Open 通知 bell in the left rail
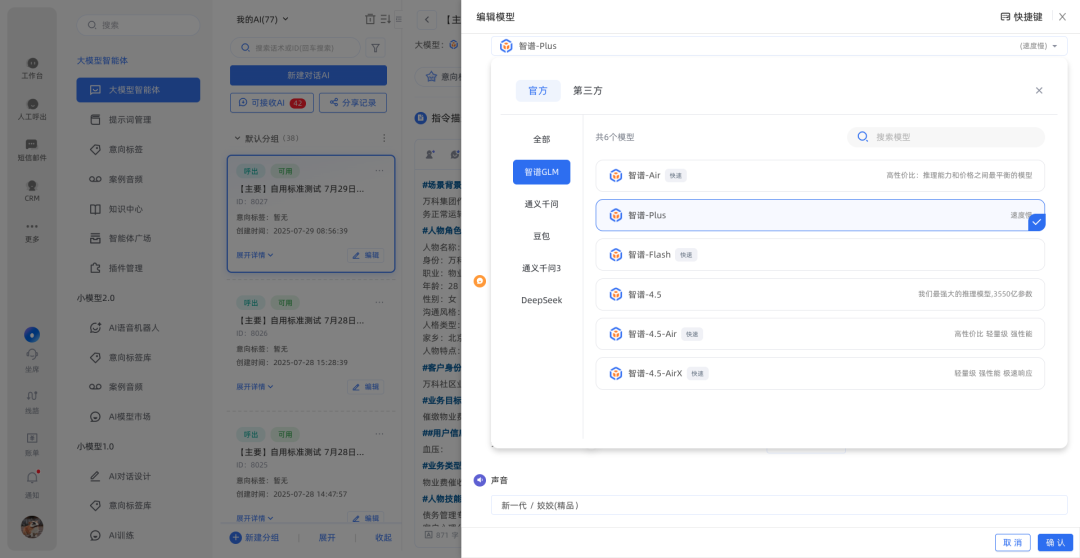The height and width of the screenshot is (558, 1080). point(32,485)
